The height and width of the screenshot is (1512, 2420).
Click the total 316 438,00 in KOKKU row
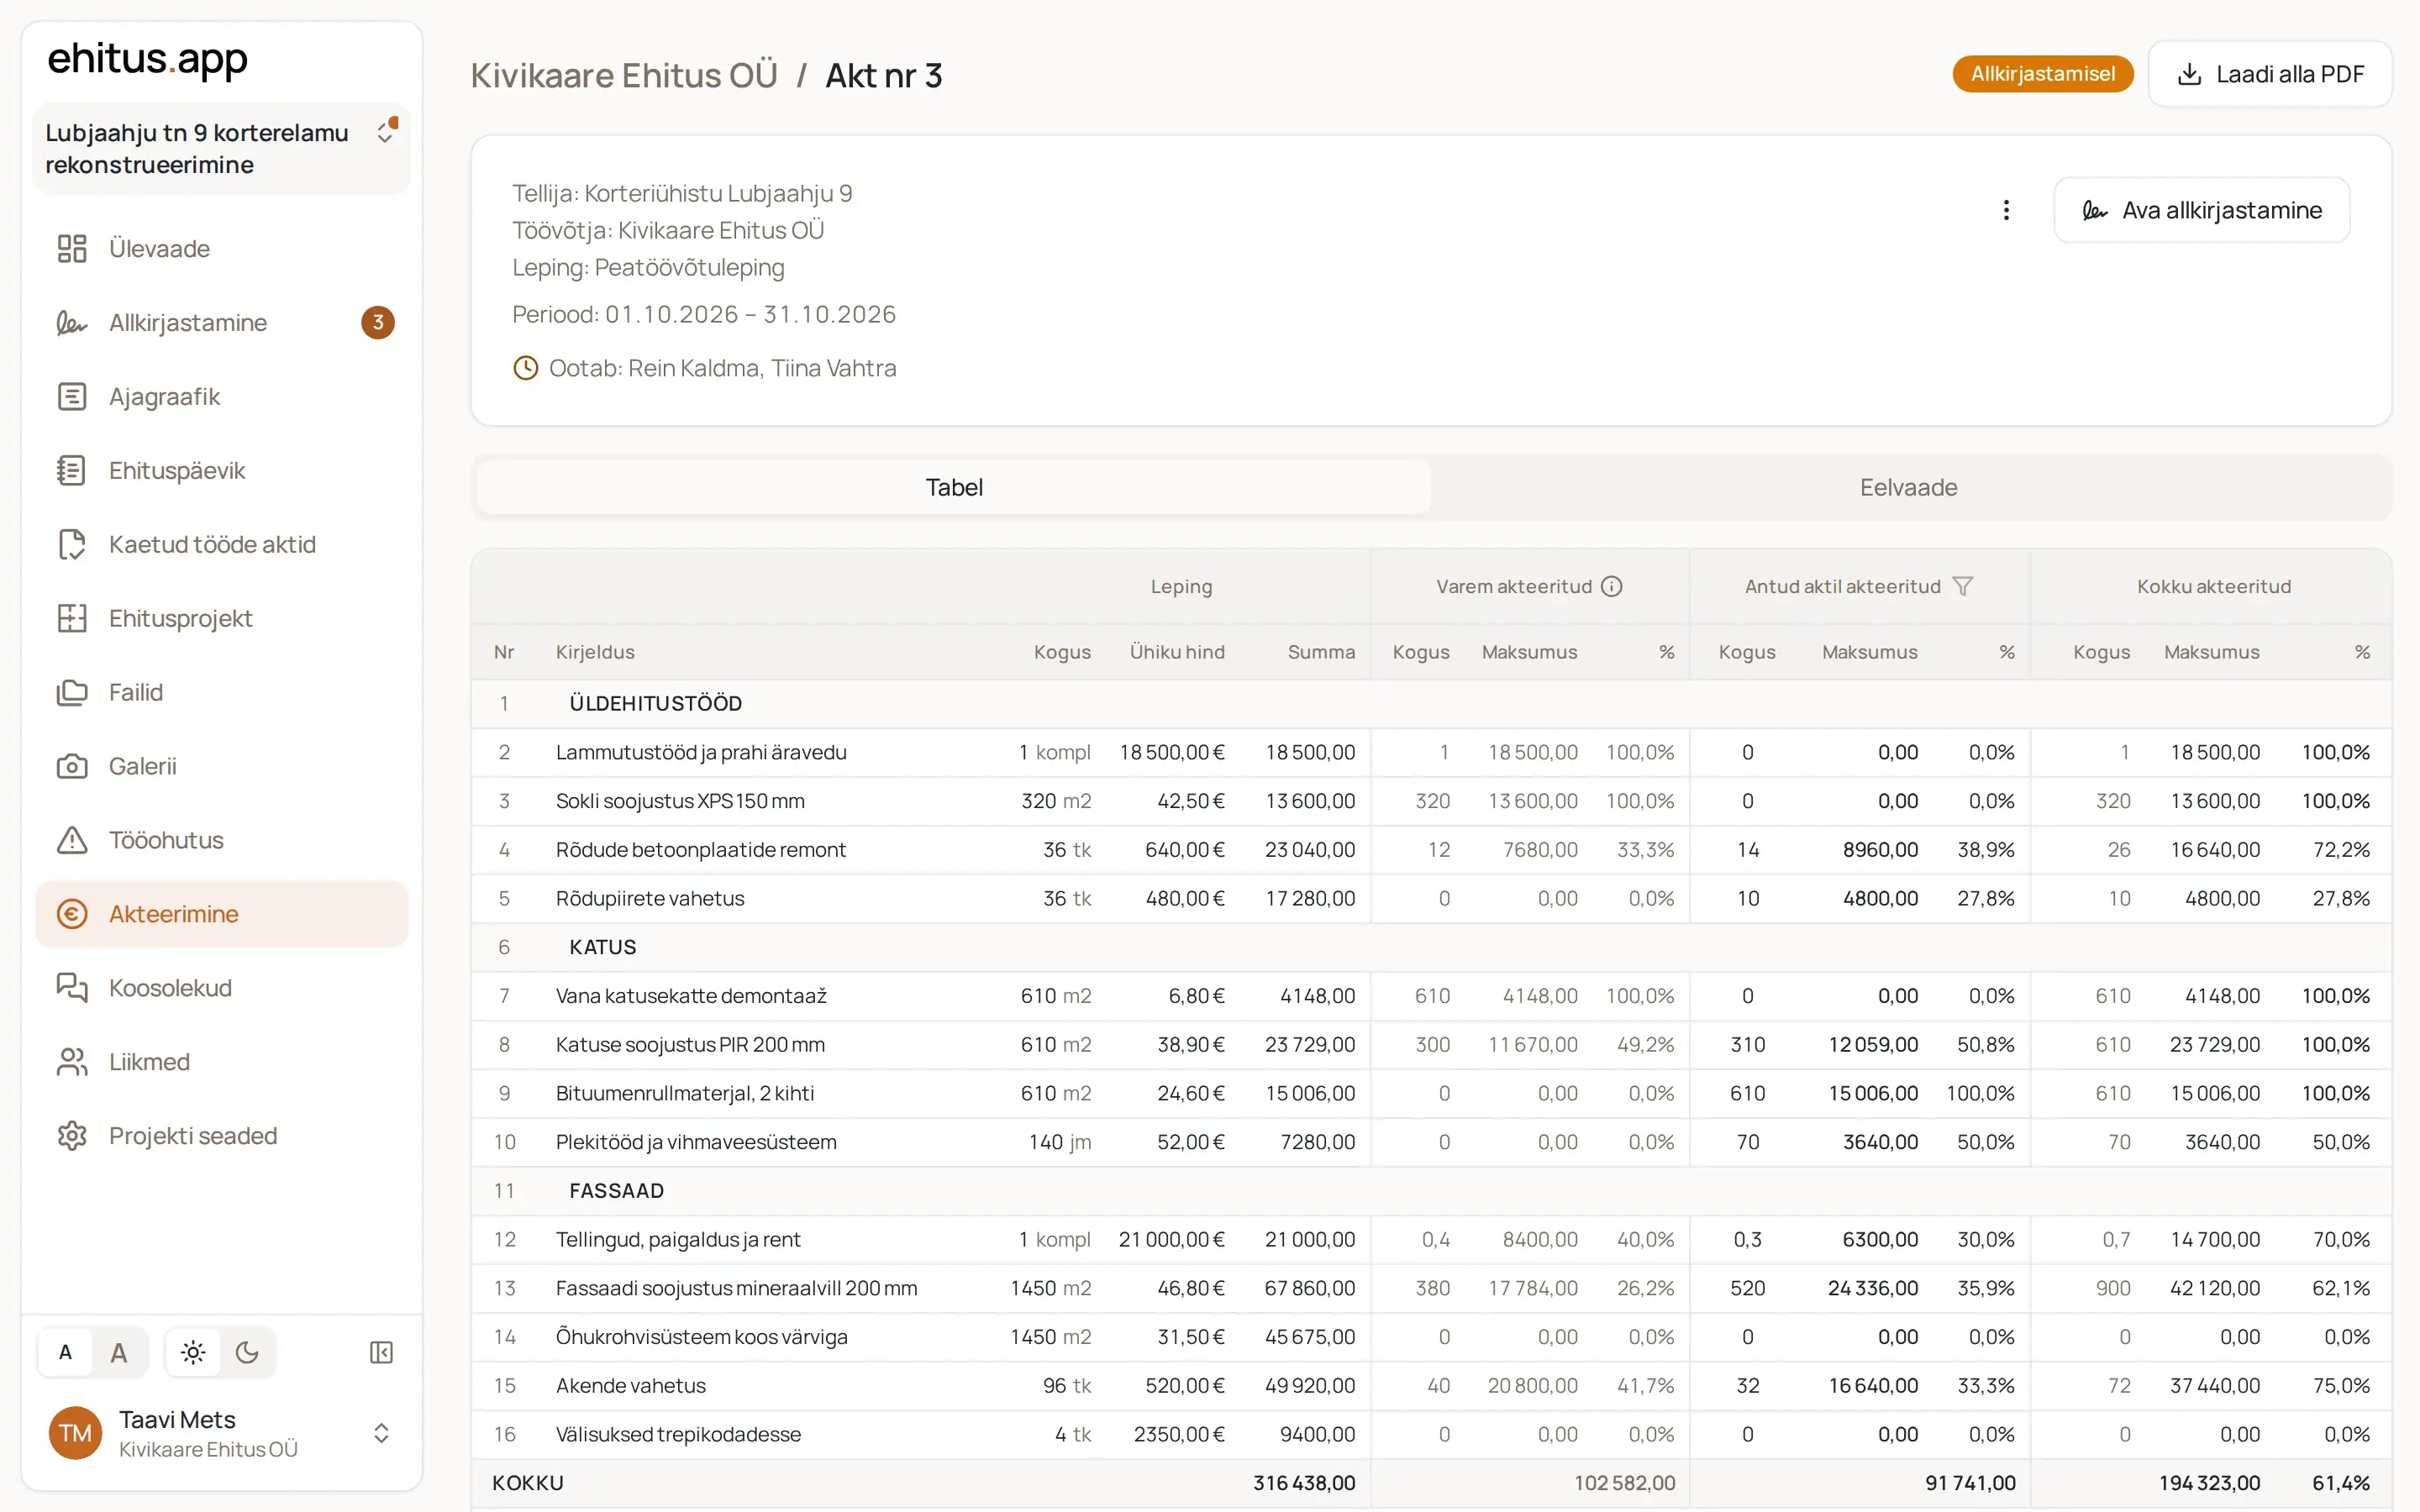pyautogui.click(x=1304, y=1483)
